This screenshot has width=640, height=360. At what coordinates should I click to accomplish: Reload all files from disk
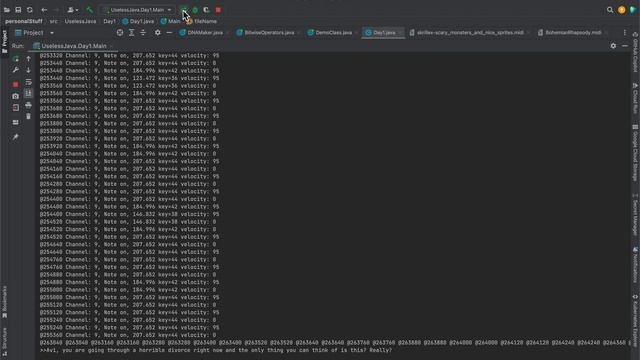pos(30,10)
